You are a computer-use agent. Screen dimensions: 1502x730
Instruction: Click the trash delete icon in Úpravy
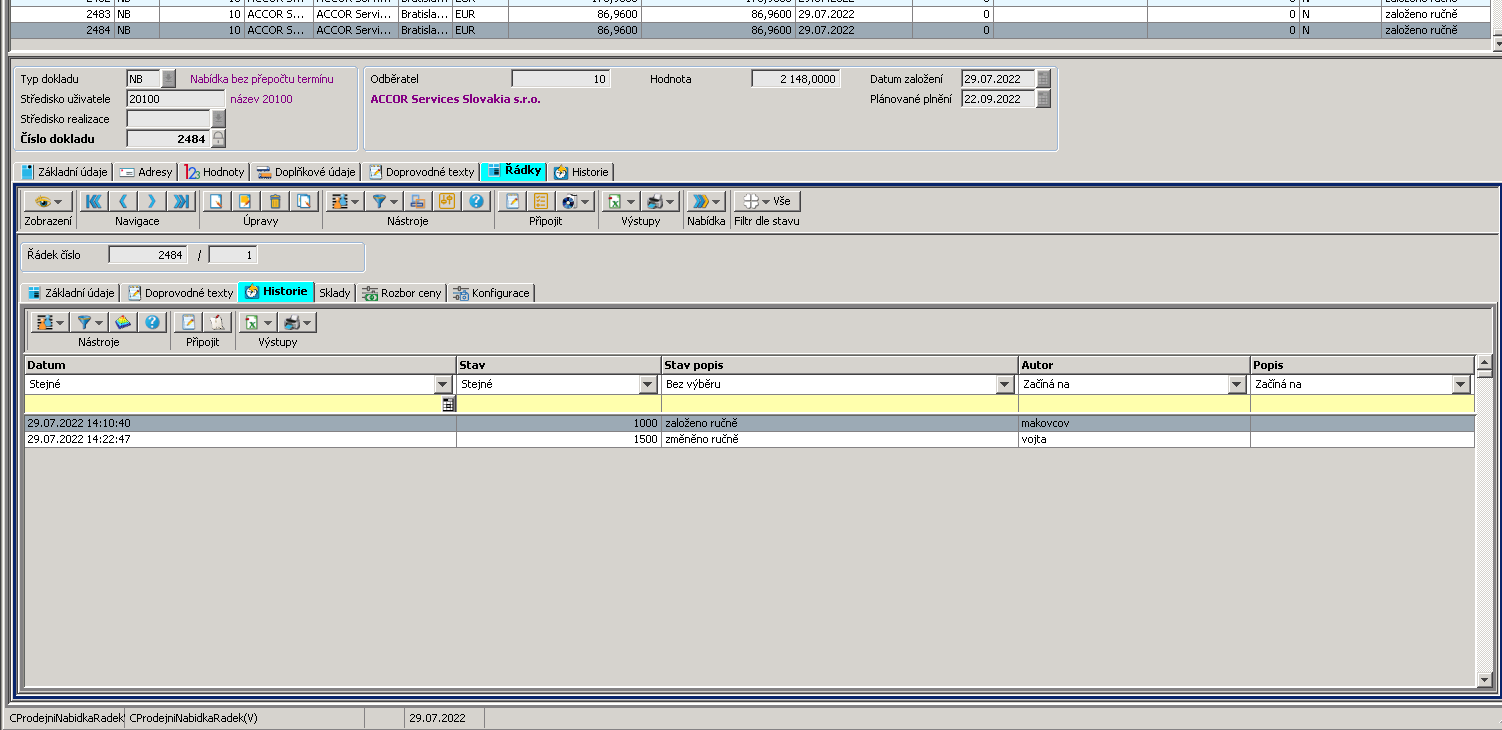pos(275,201)
